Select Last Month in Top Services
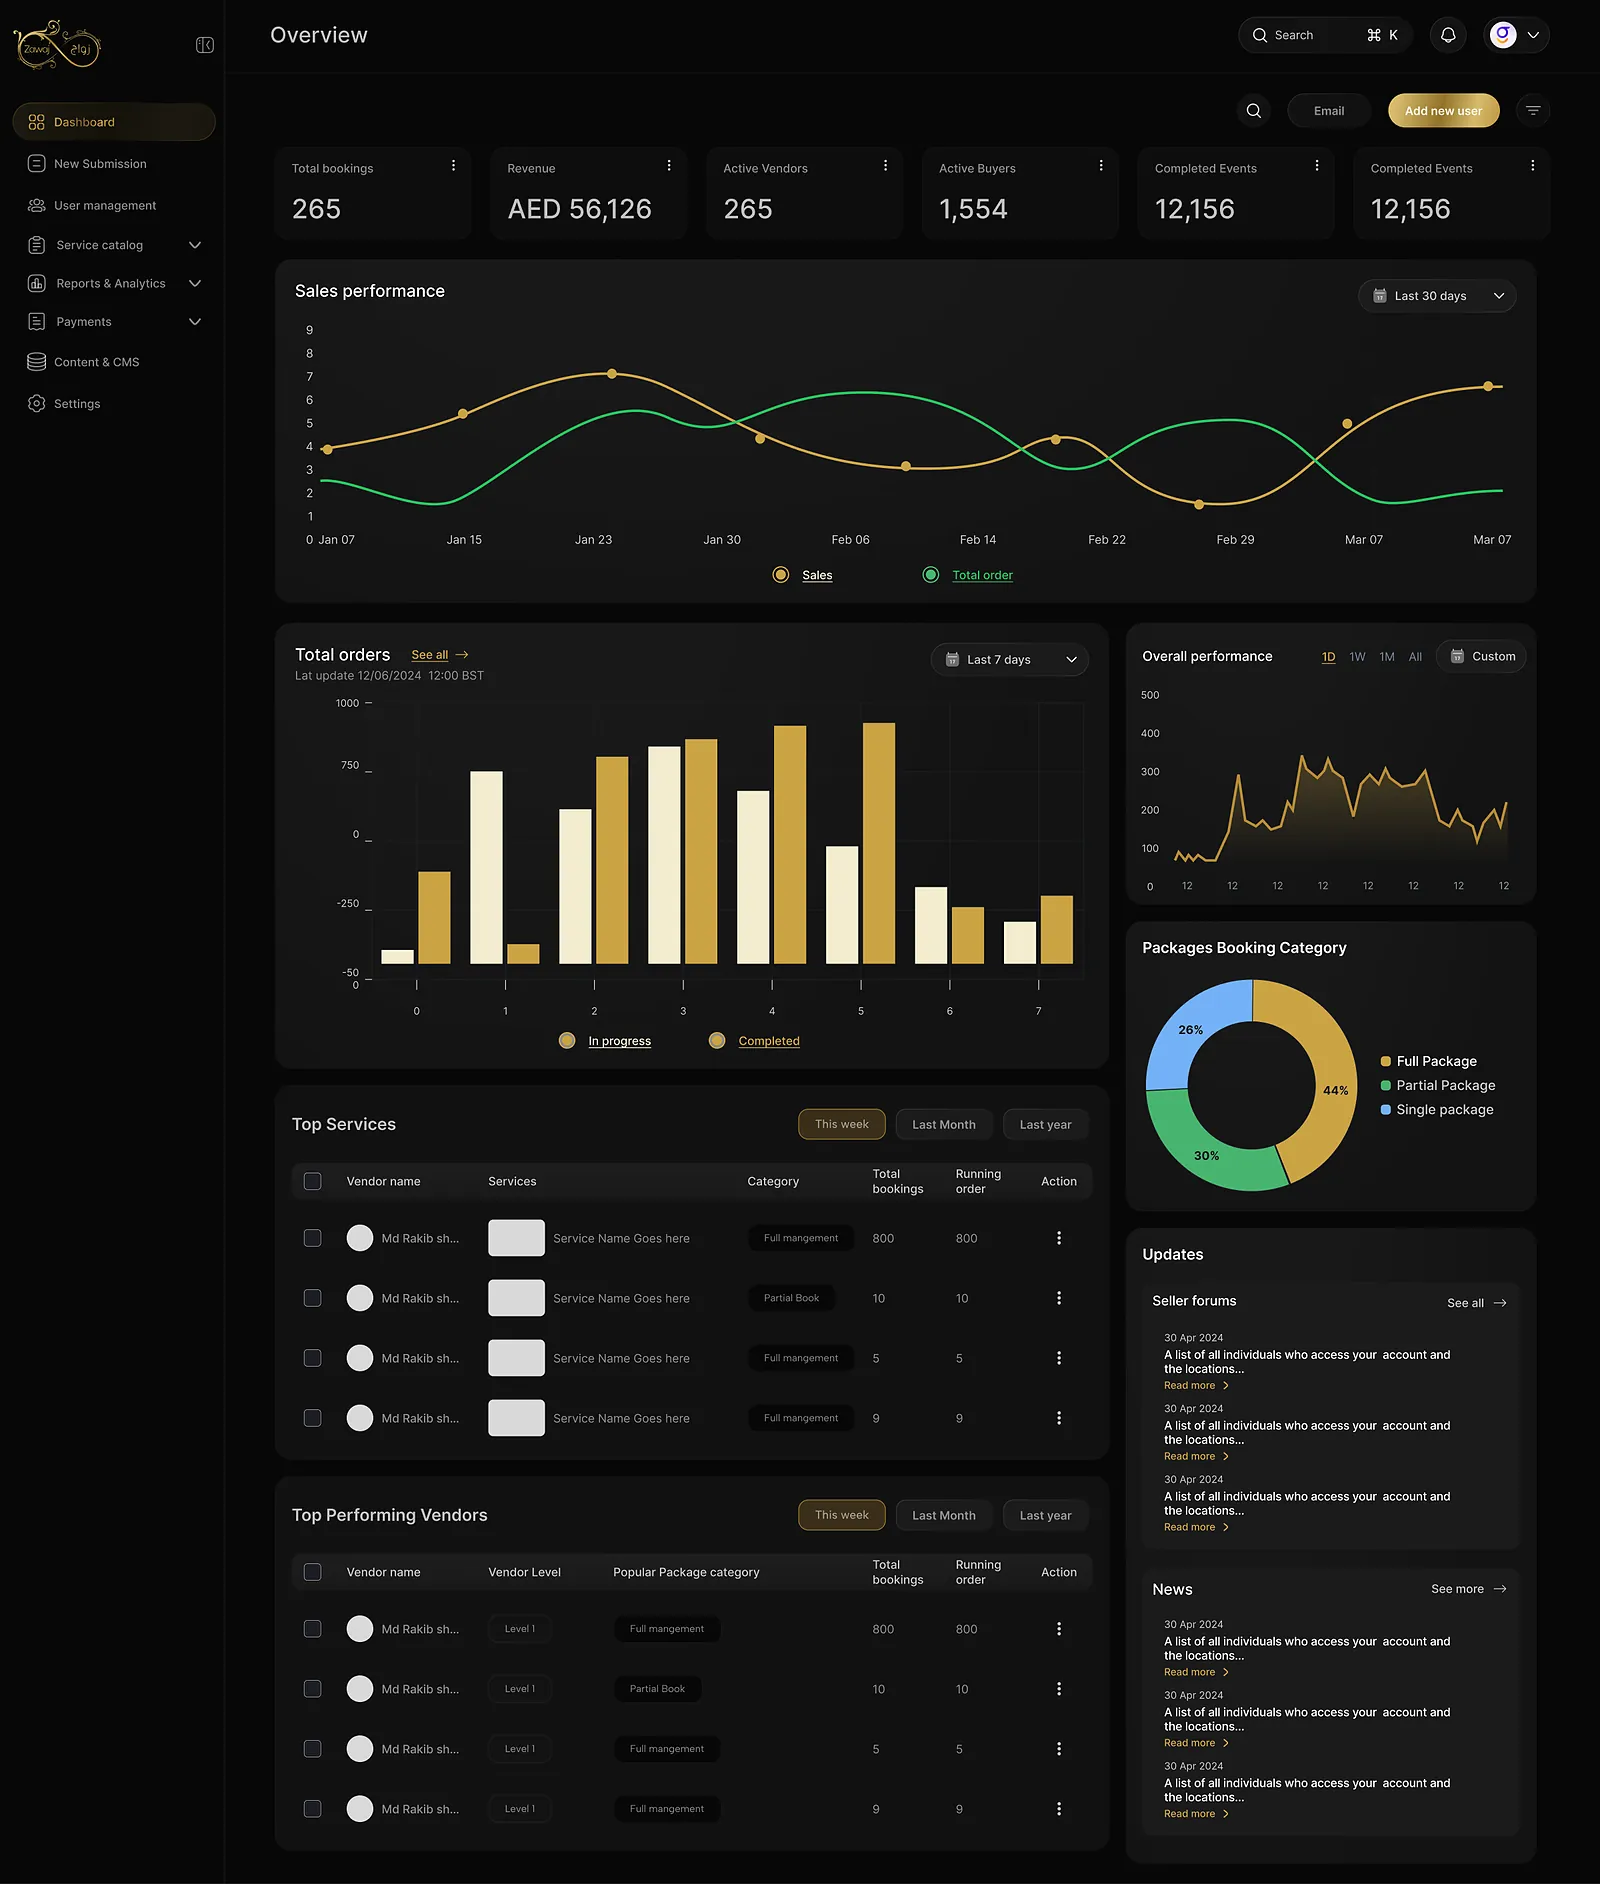The width and height of the screenshot is (1600, 1884). [944, 1125]
